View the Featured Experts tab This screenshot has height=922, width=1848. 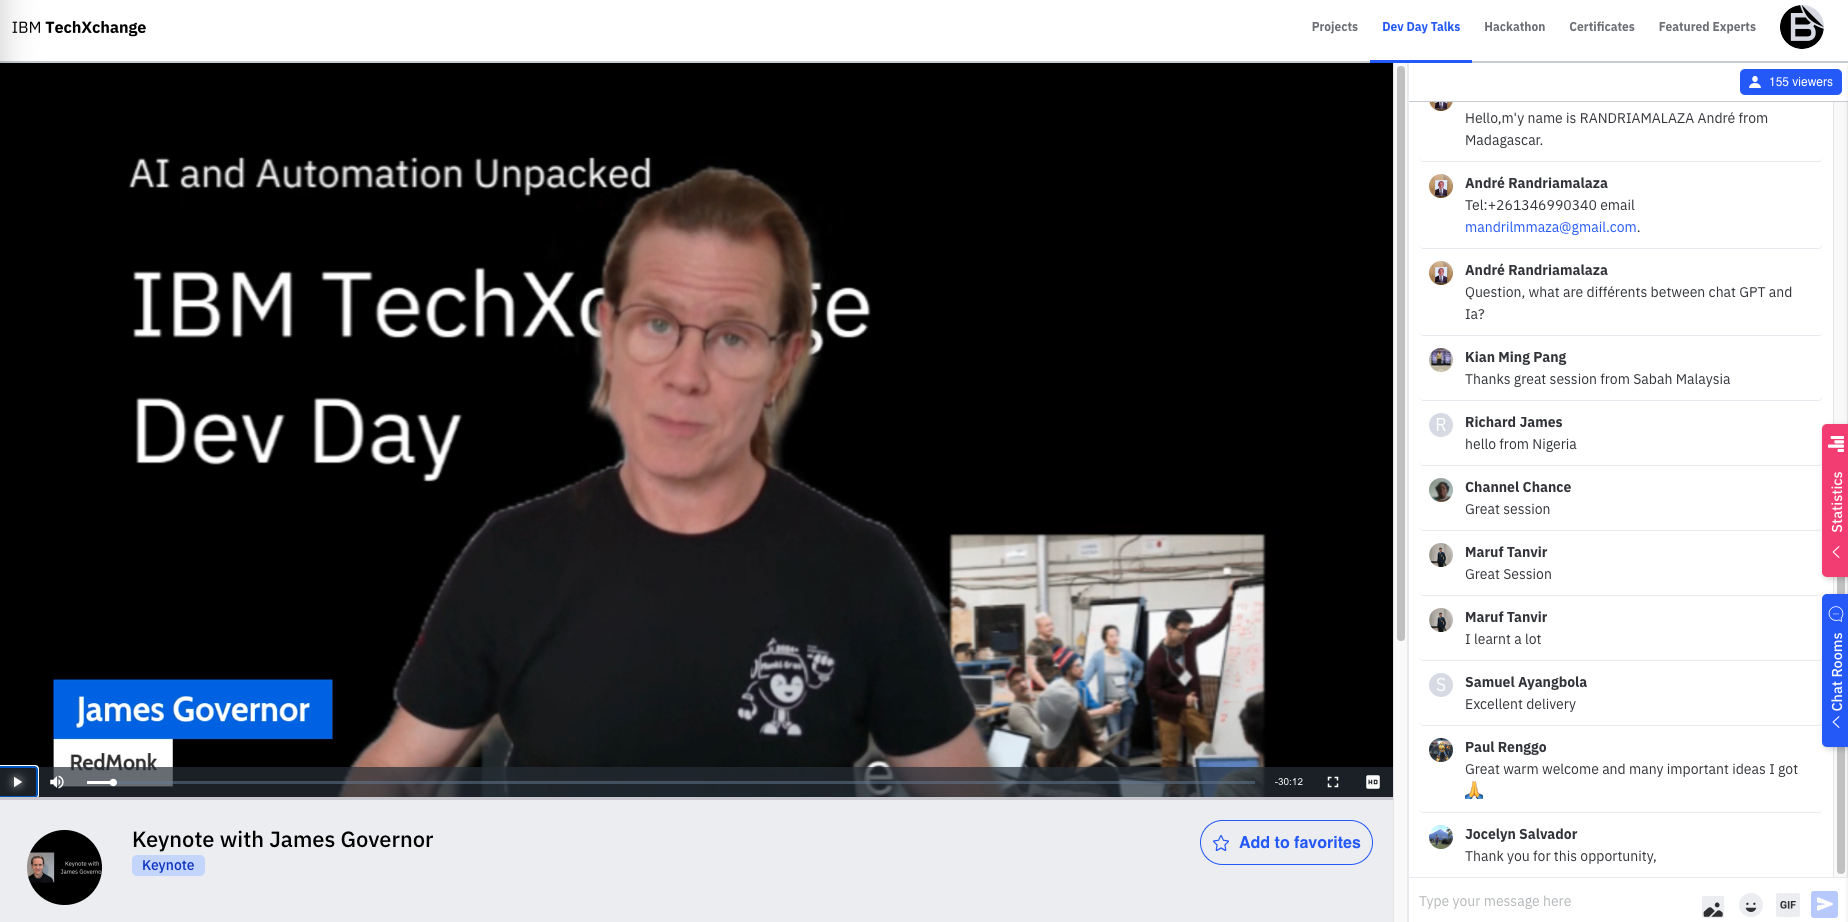tap(1707, 27)
